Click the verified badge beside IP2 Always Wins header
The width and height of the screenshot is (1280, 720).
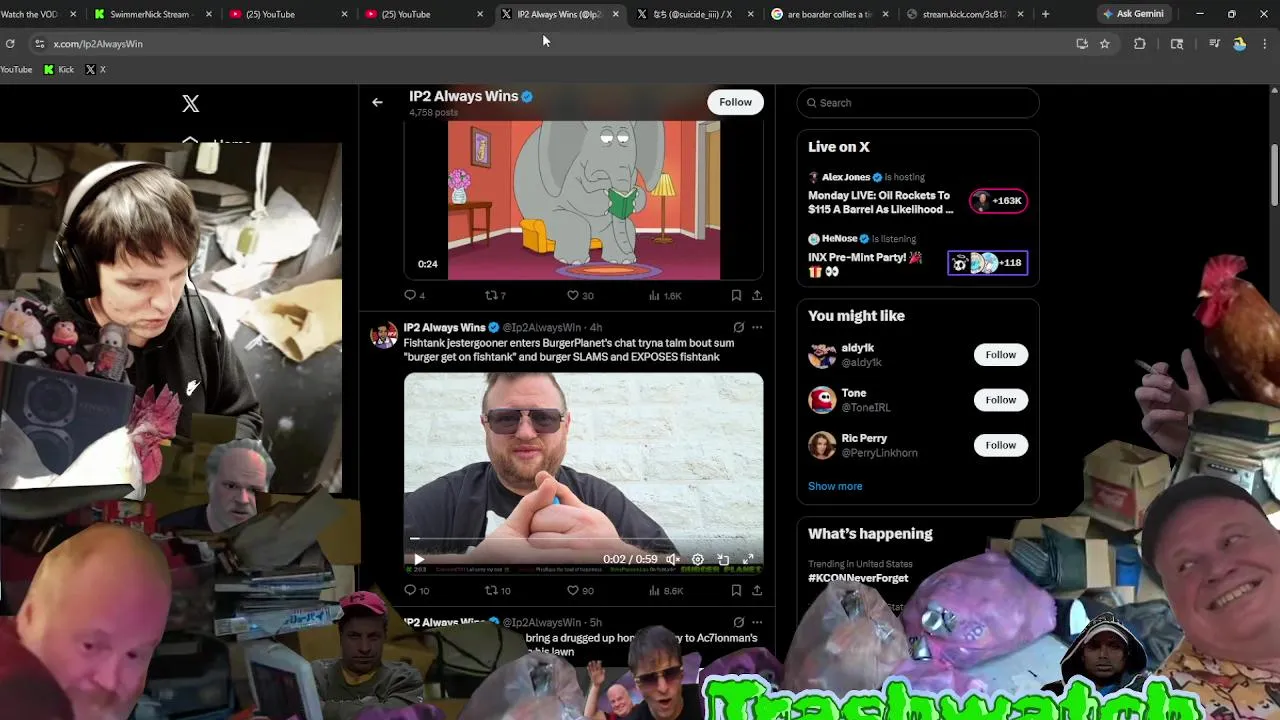coord(527,96)
